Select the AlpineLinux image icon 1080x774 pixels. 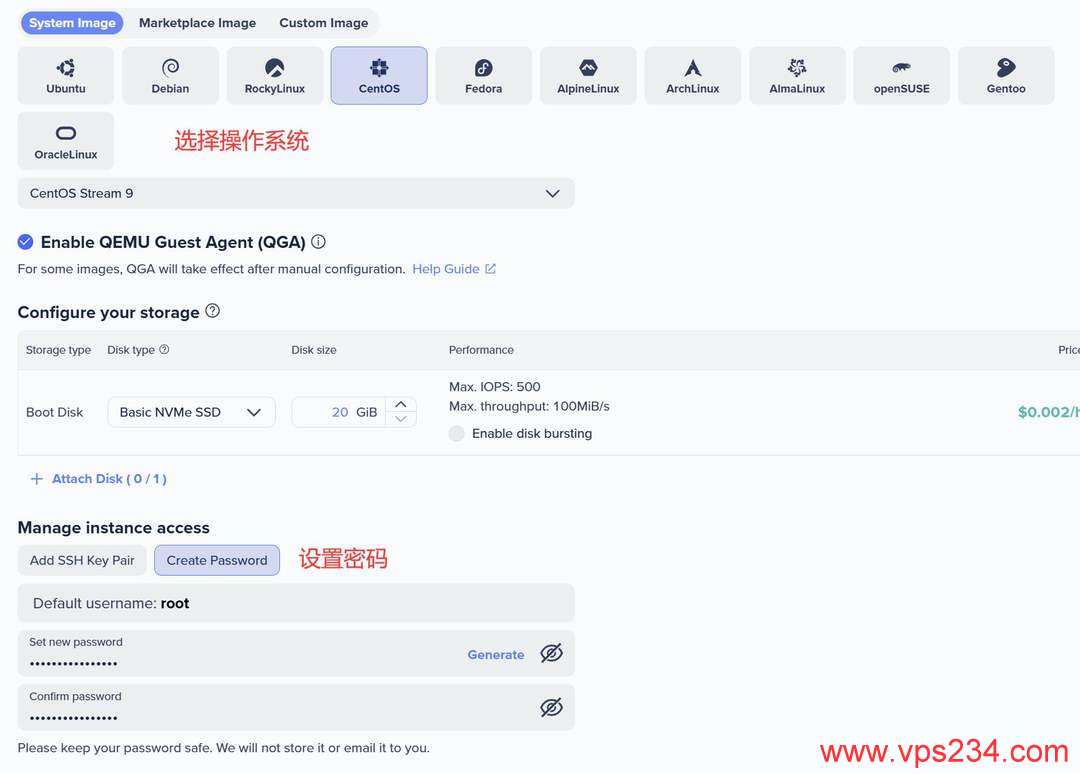(x=588, y=74)
